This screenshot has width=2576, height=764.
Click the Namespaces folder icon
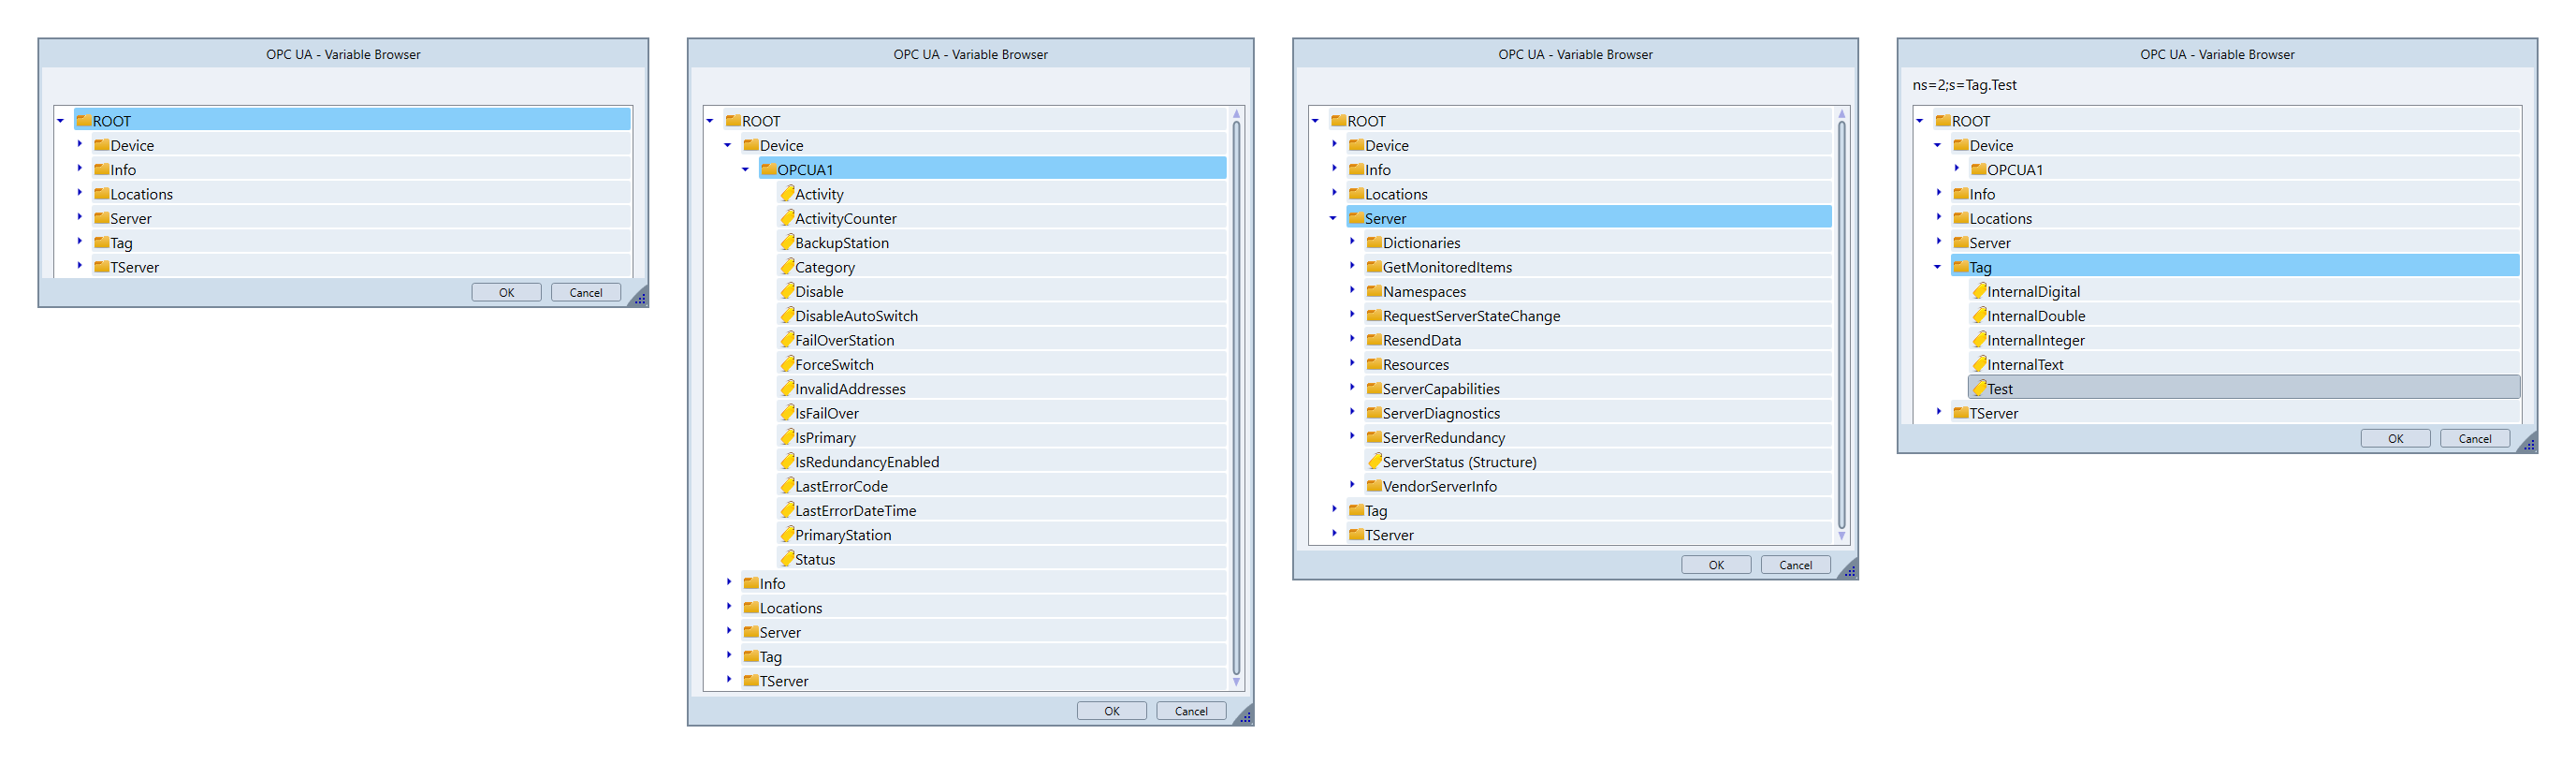click(x=1374, y=291)
